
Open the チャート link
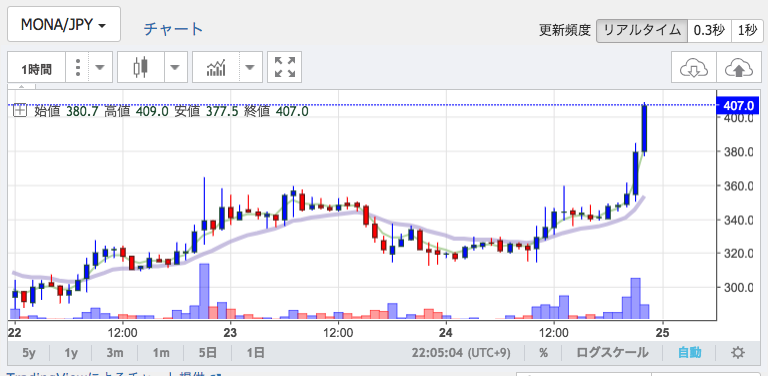pyautogui.click(x=173, y=29)
